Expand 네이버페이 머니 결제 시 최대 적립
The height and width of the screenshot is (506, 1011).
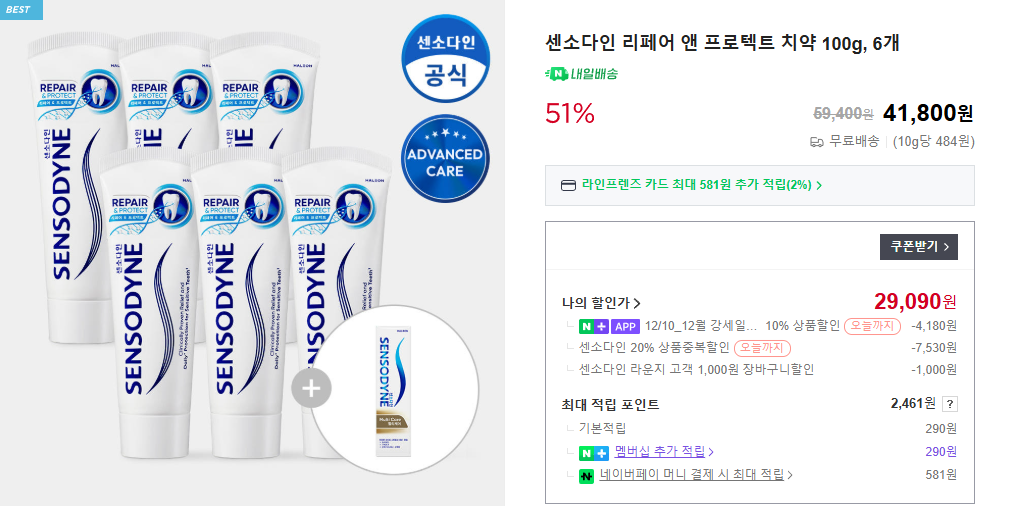696,475
